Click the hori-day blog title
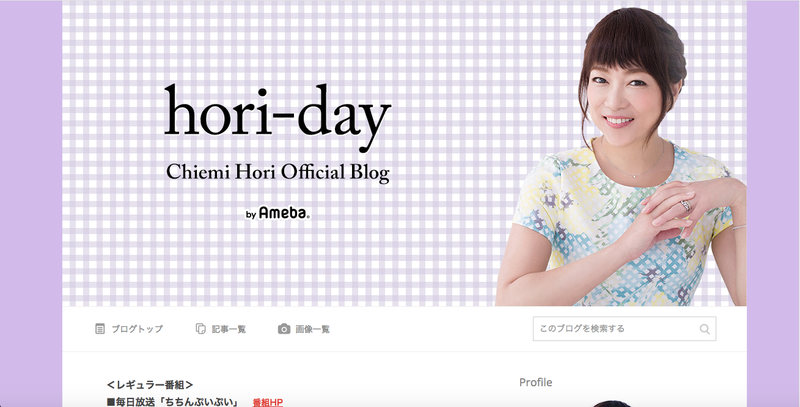The image size is (800, 407). tap(278, 117)
